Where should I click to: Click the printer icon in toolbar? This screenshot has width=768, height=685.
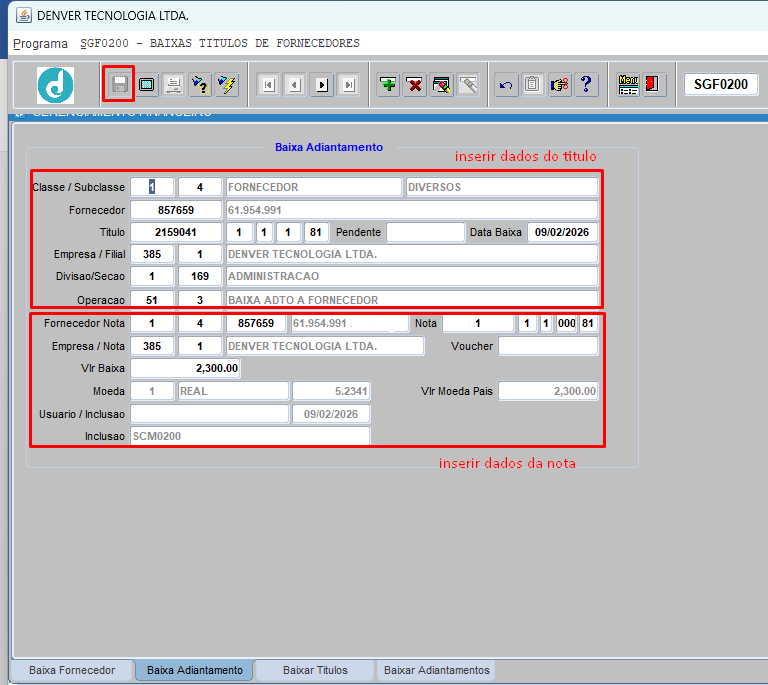tap(173, 85)
